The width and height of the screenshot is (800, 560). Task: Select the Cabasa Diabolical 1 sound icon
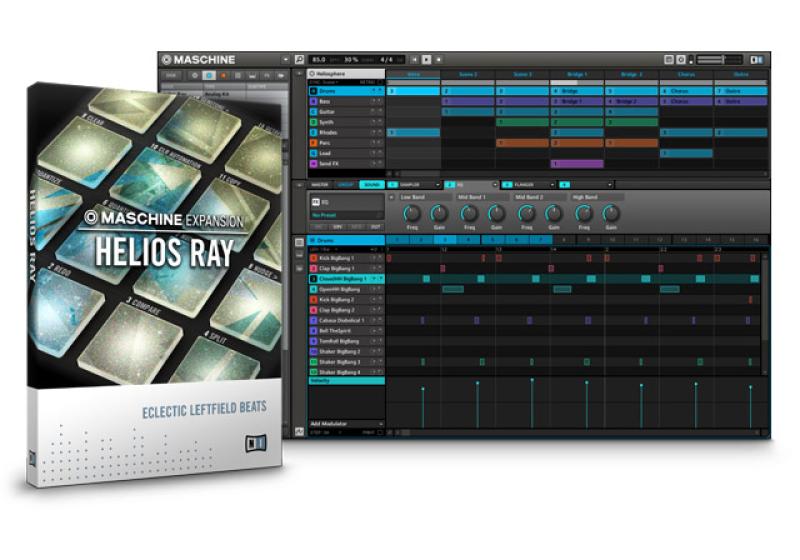(x=314, y=321)
